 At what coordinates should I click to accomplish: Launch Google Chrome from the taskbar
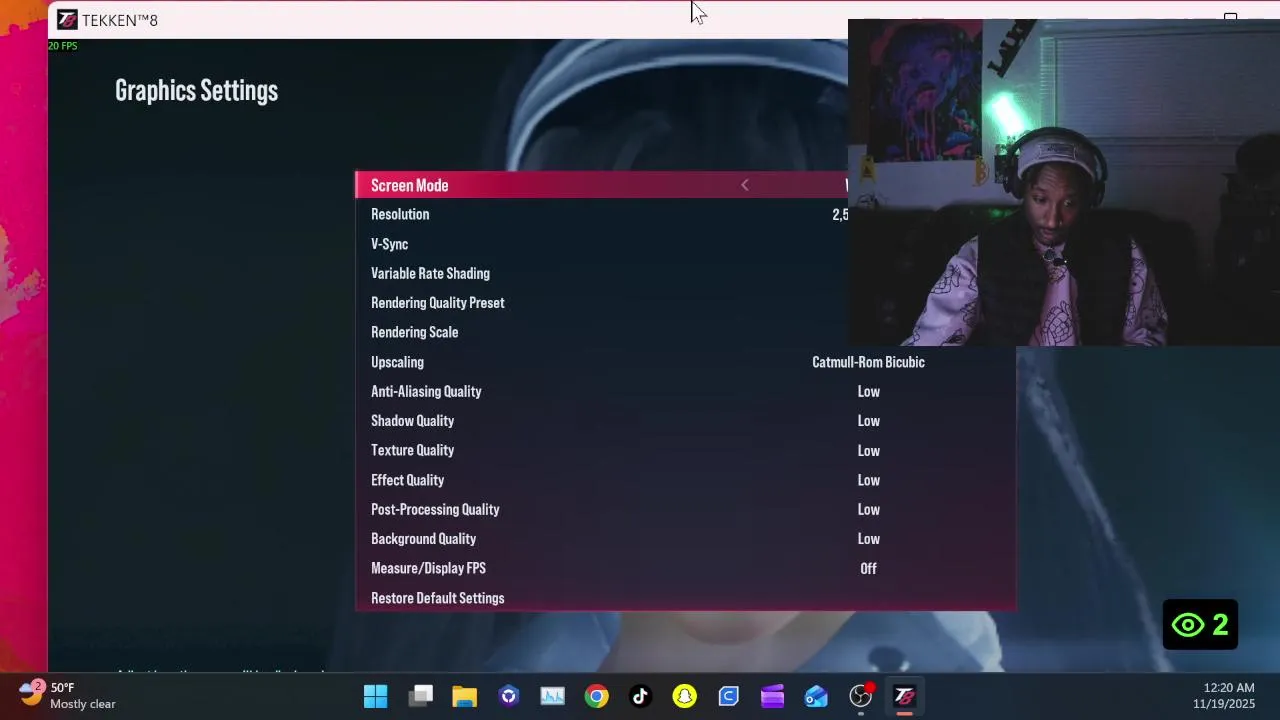pyautogui.click(x=597, y=696)
